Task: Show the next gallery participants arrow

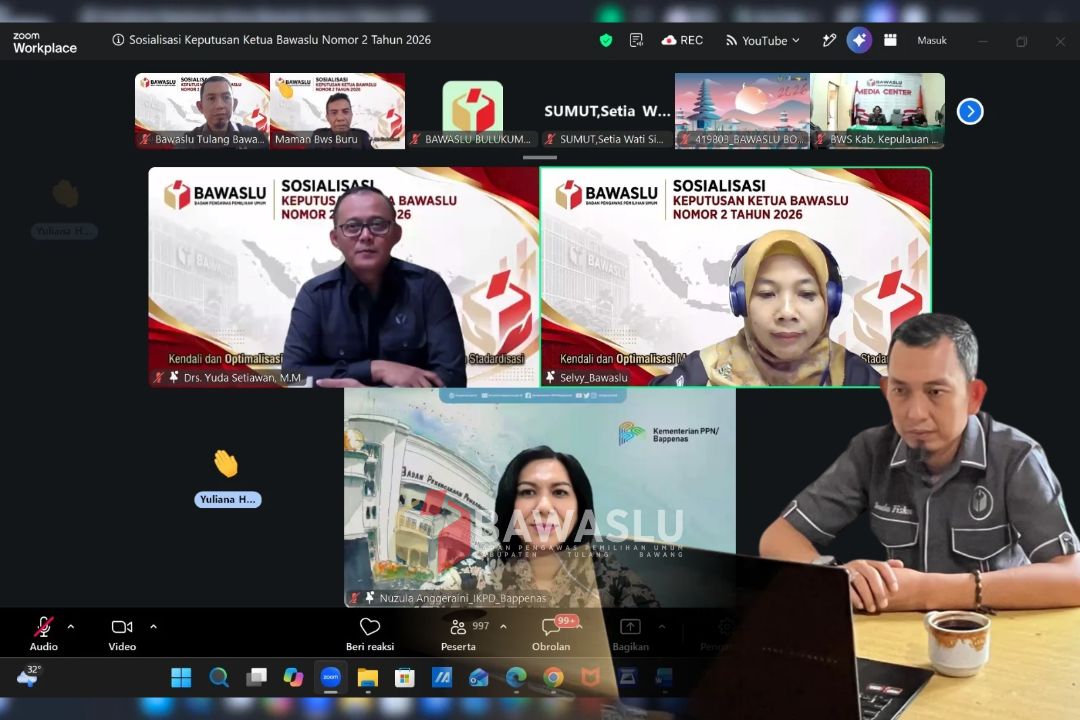Action: coord(970,111)
